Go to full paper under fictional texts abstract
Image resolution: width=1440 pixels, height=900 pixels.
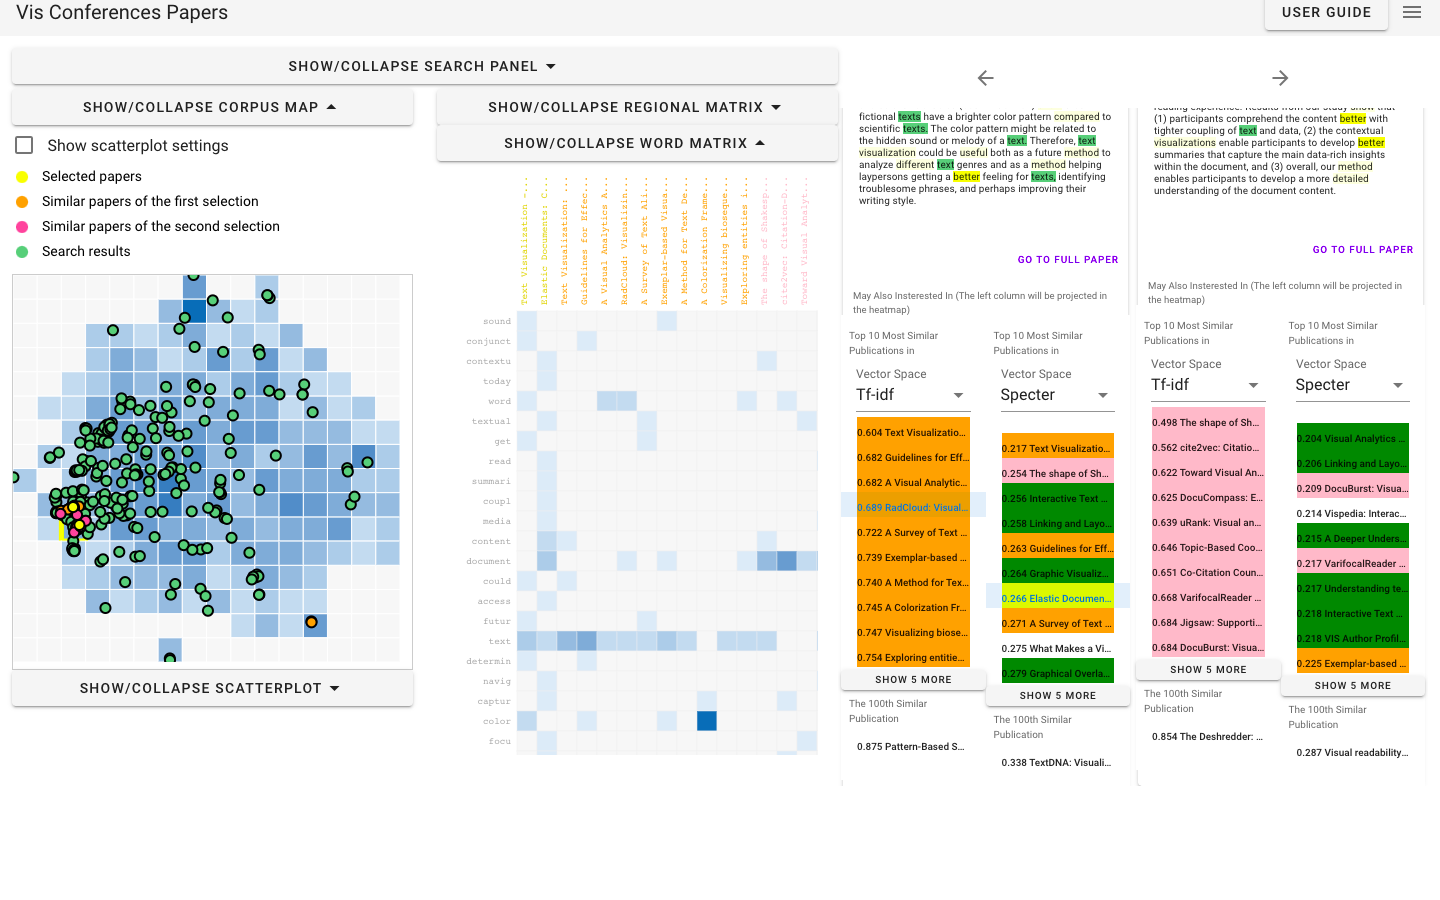click(x=1068, y=260)
